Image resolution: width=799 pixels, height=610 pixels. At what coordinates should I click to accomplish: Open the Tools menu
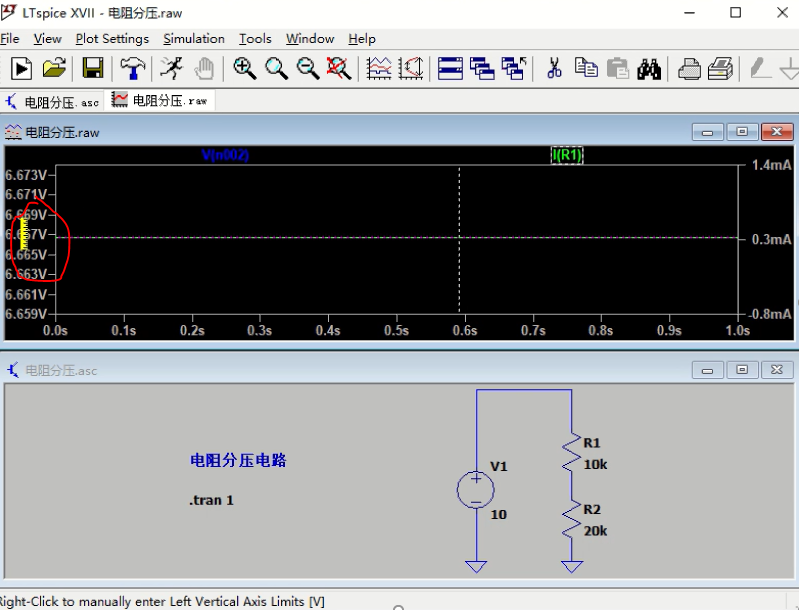pyautogui.click(x=255, y=39)
